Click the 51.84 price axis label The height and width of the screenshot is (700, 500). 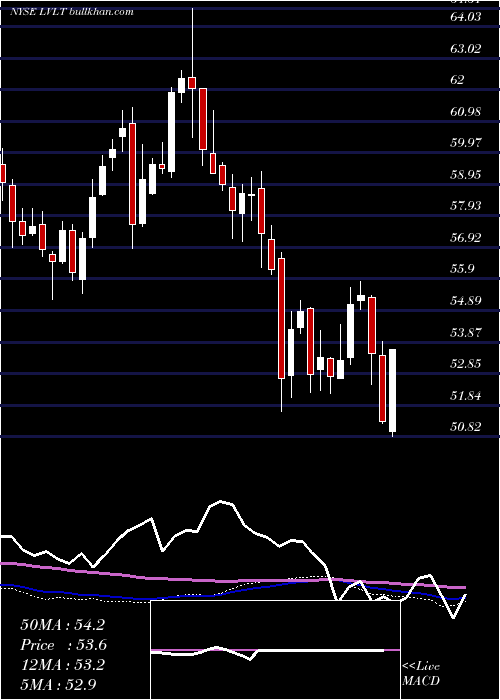click(466, 395)
